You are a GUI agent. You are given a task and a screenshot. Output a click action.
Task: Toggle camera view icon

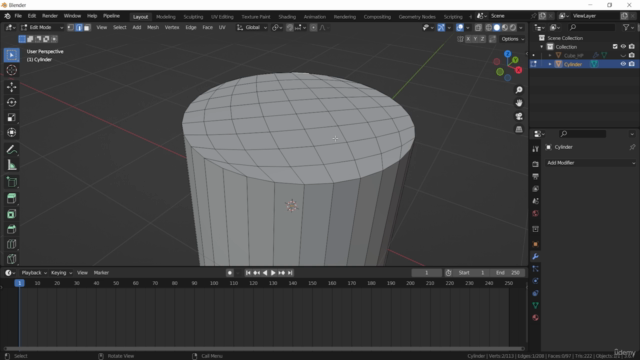pyautogui.click(x=519, y=116)
